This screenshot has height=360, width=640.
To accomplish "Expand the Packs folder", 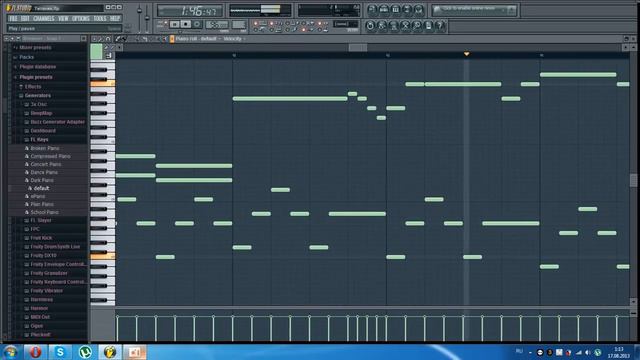I will tap(27, 57).
